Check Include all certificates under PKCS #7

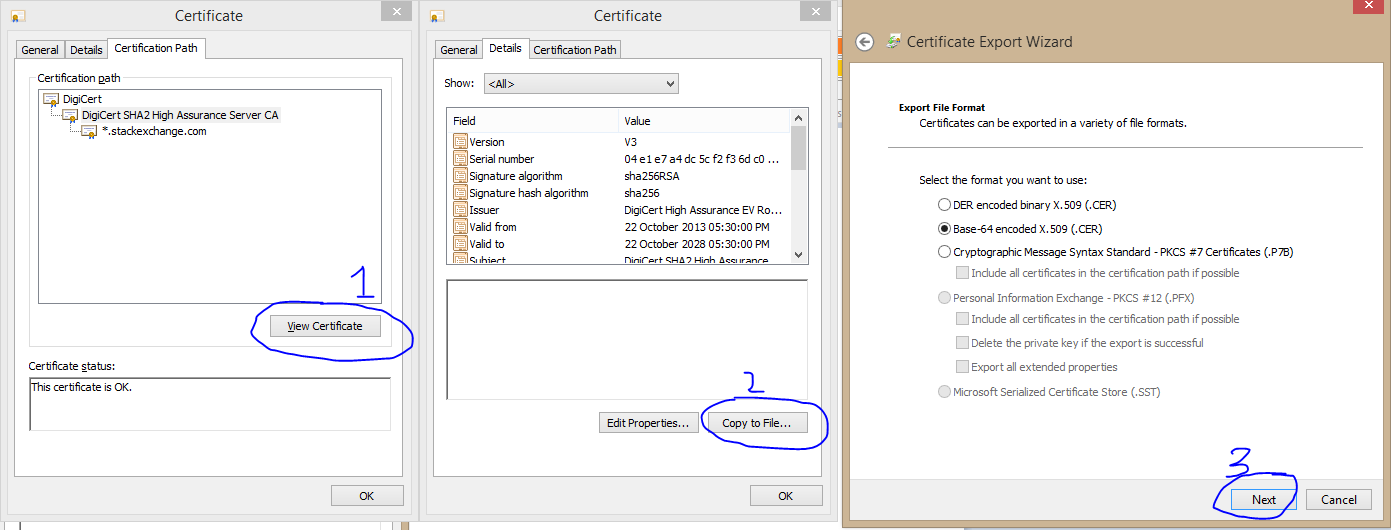(x=962, y=273)
